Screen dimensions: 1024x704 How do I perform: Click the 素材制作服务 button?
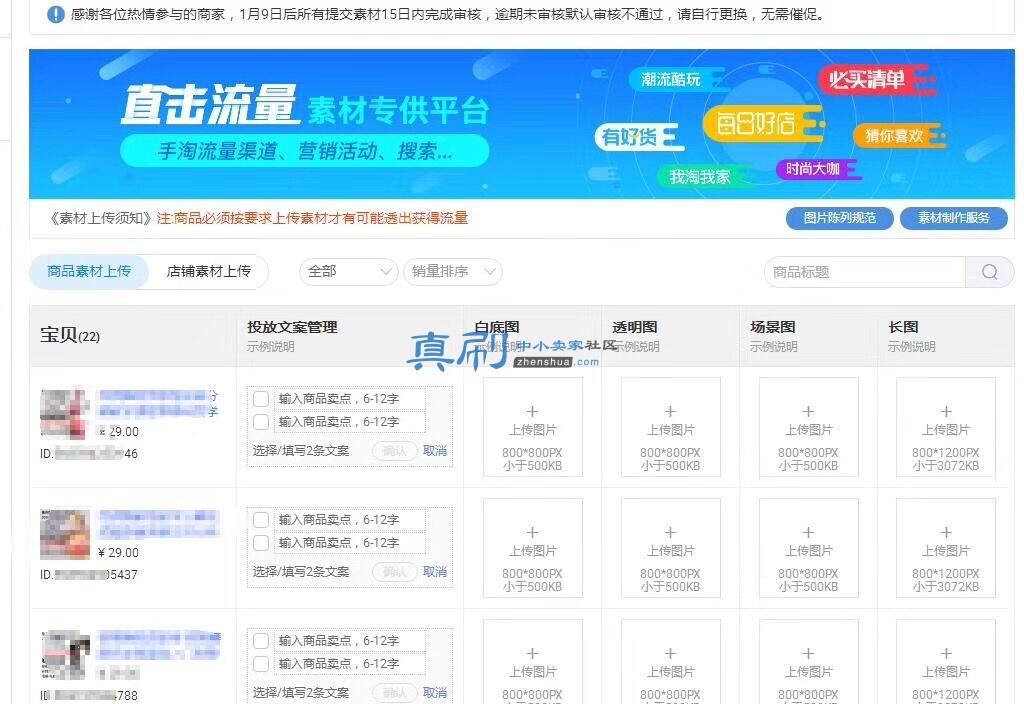pyautogui.click(x=953, y=218)
